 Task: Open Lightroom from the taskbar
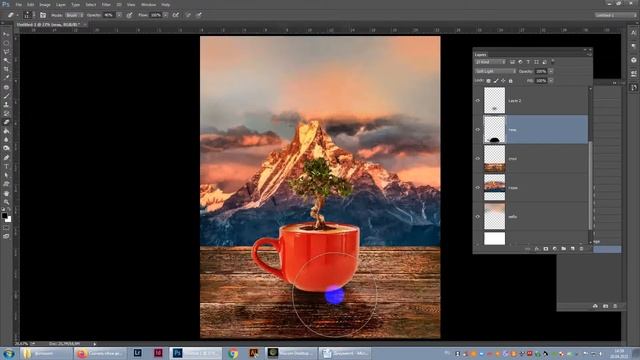(138, 353)
